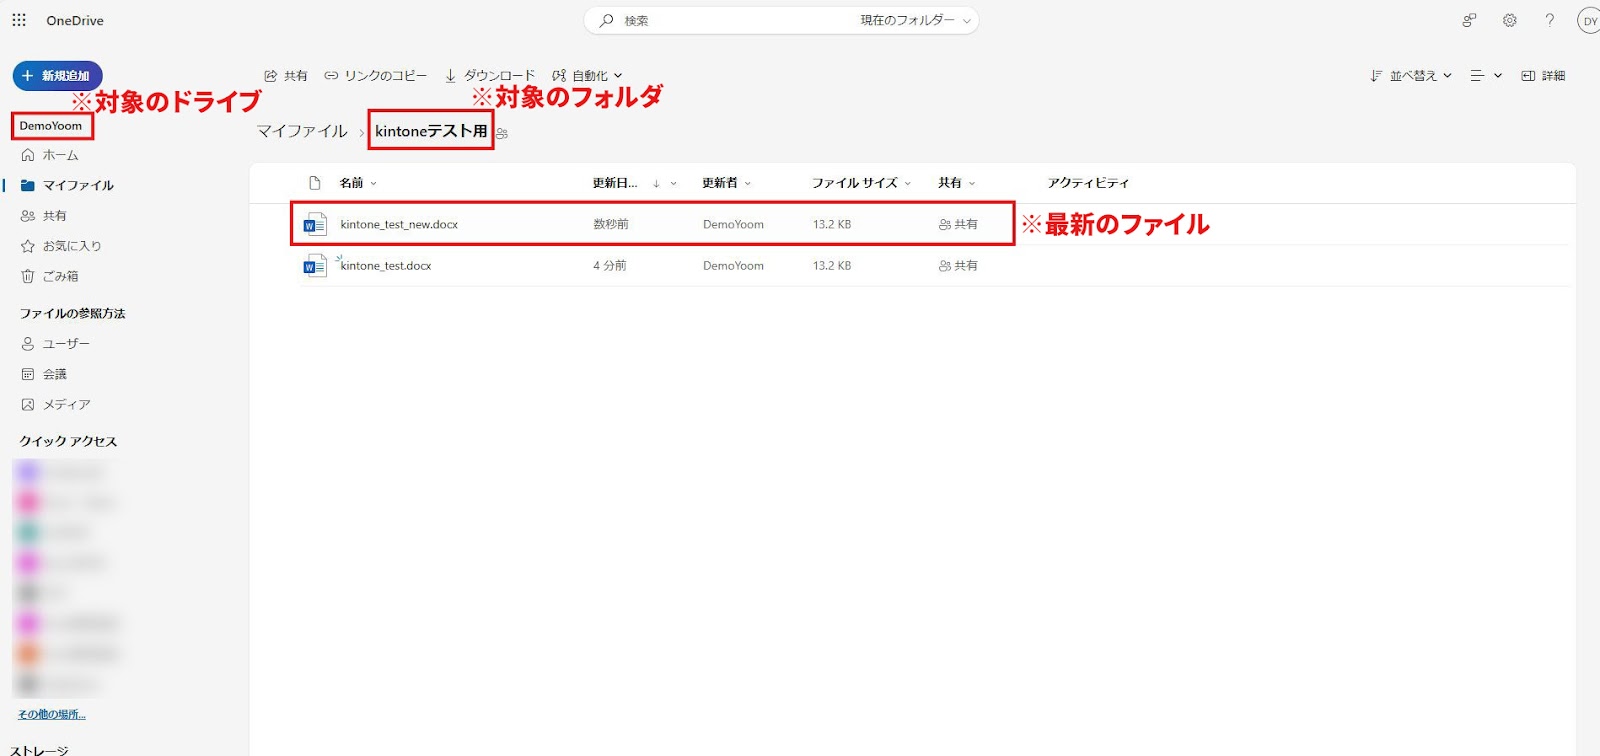Click the sort order icon
The width and height of the screenshot is (1600, 756).
click(1376, 76)
